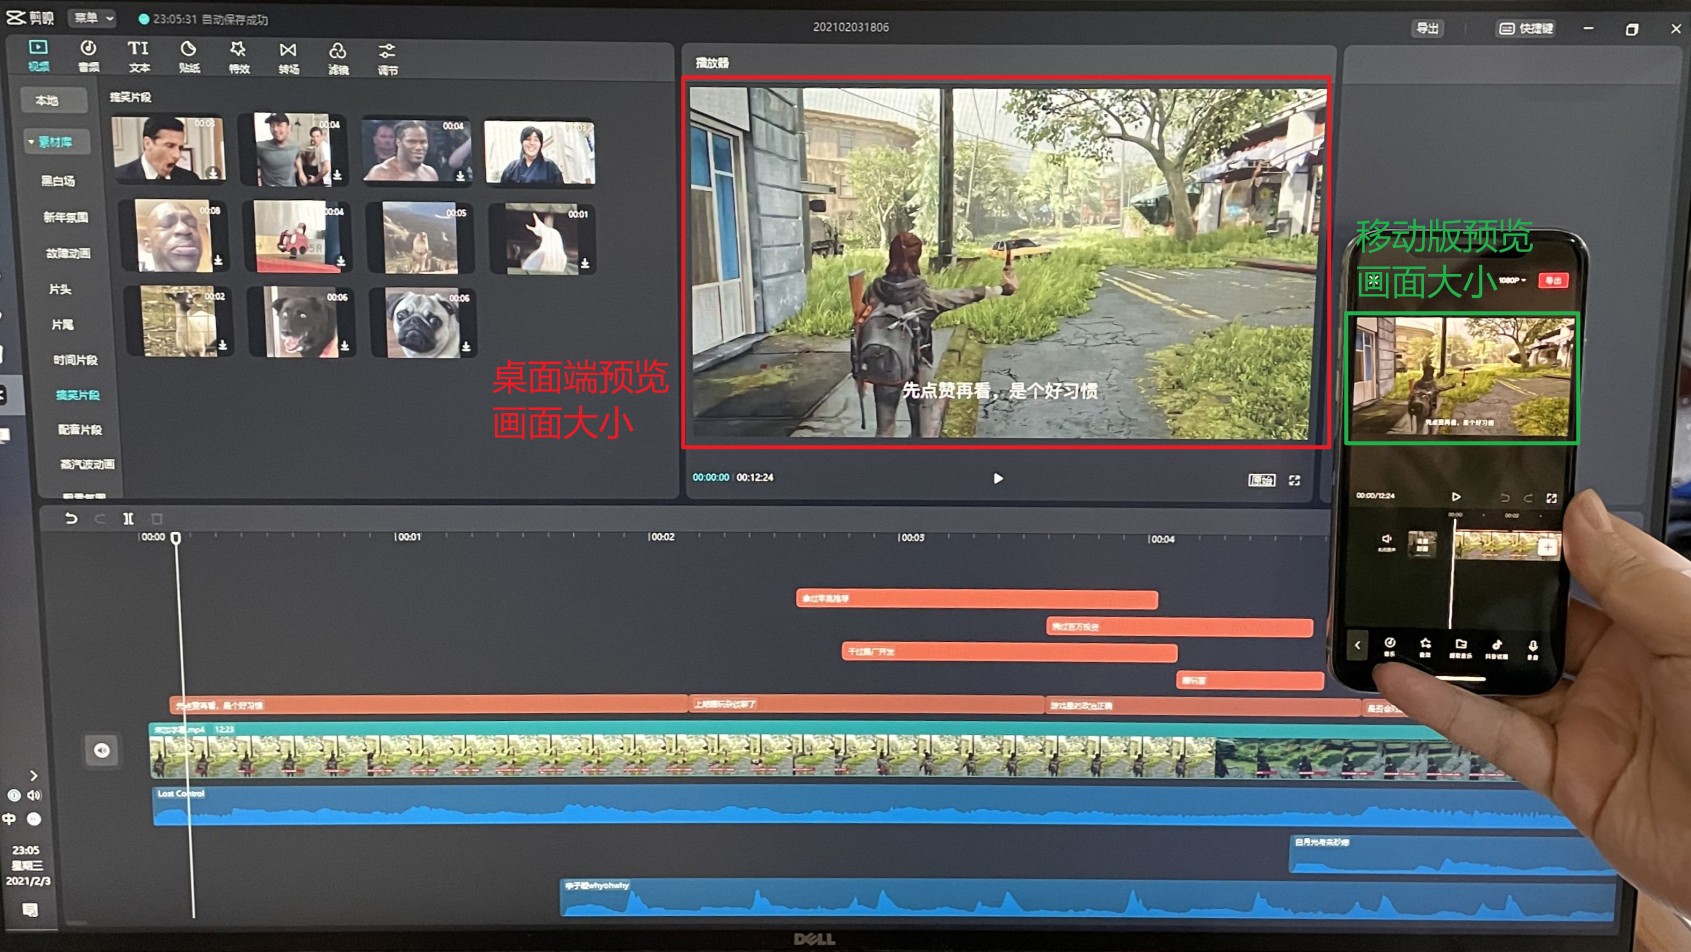Tap the back arrow on phone toolbar
Viewport: 1691px width, 952px height.
tap(1357, 646)
